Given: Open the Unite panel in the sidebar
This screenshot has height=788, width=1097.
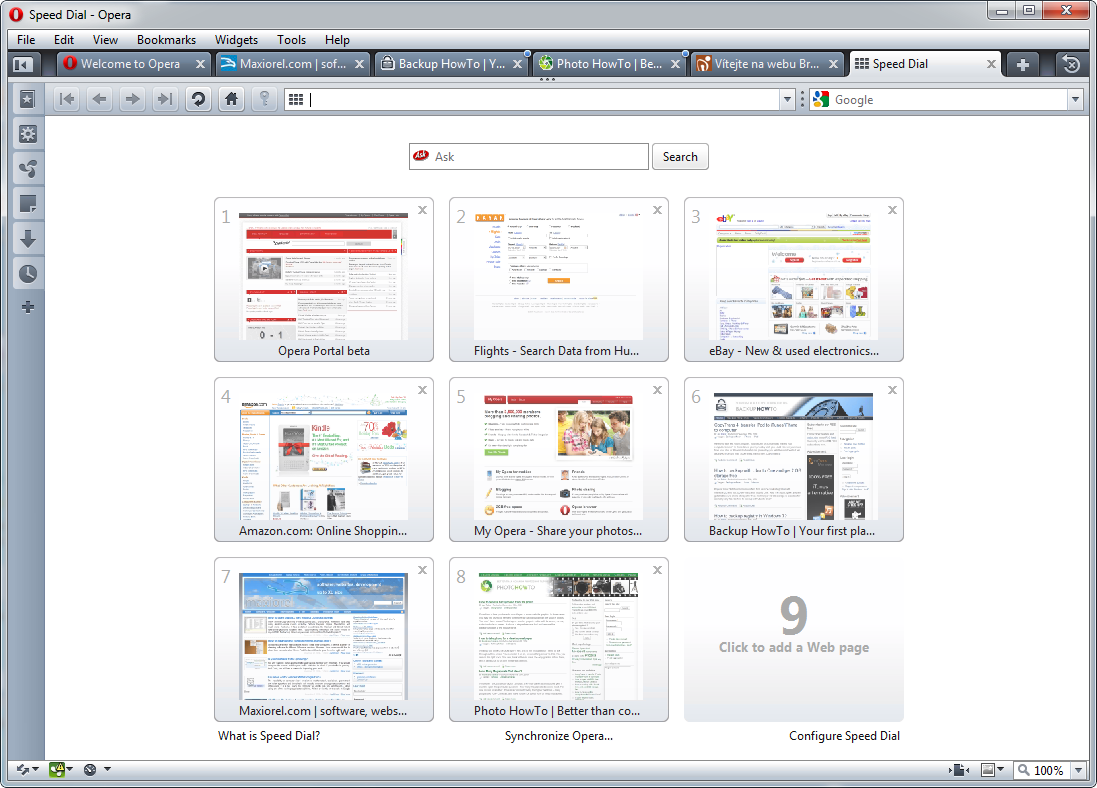Looking at the screenshot, I should tap(27, 169).
